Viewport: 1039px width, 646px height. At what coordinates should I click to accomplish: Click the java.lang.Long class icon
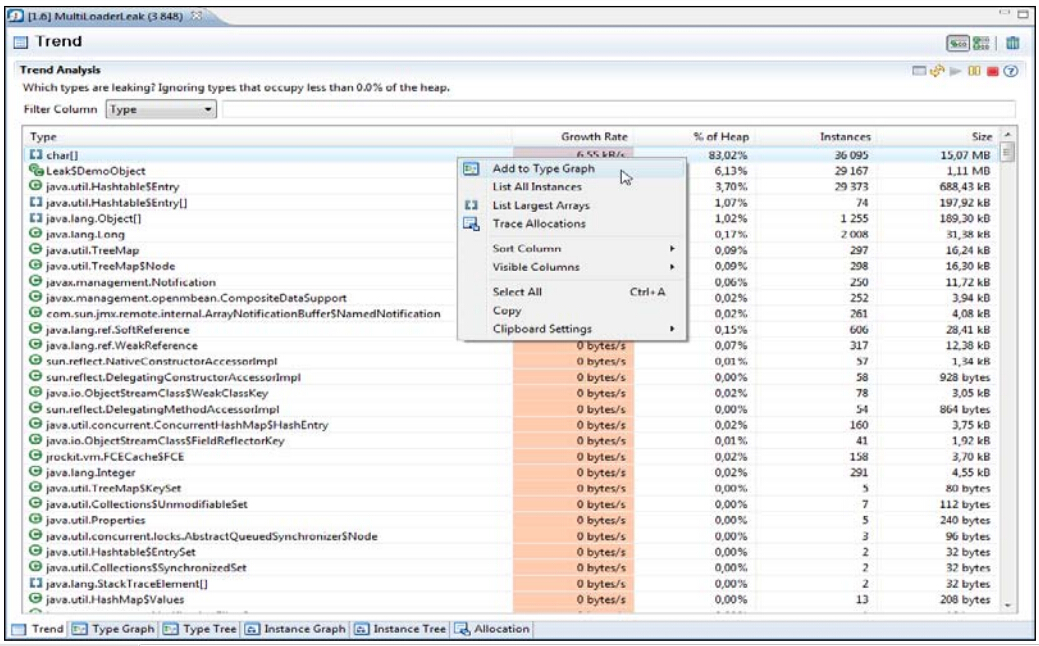(x=36, y=234)
